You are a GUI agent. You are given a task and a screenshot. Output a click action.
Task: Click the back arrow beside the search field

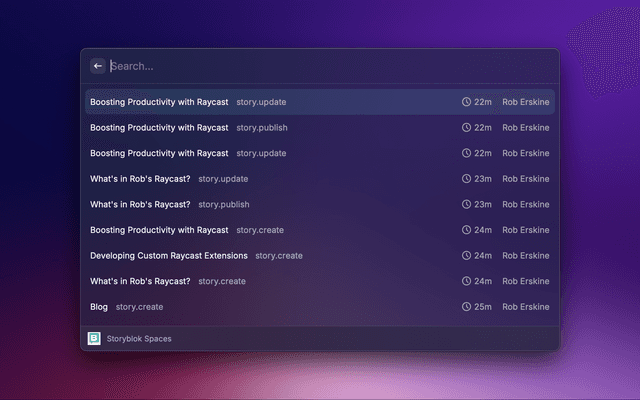(x=98, y=66)
